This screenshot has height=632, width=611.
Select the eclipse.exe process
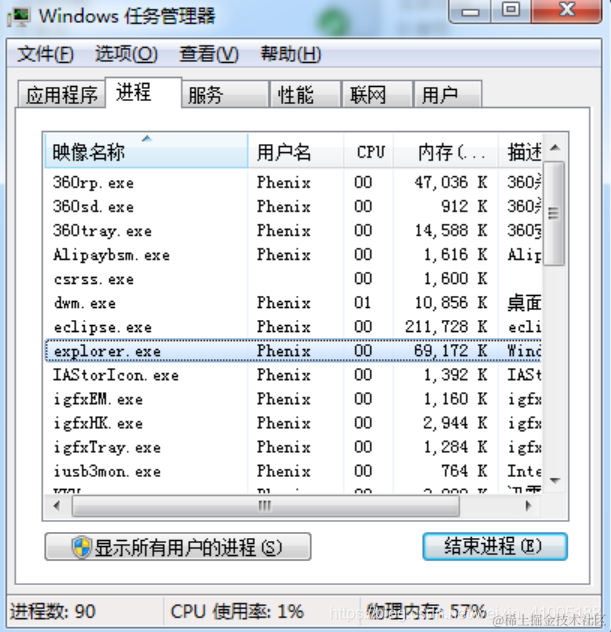pyautogui.click(x=293, y=327)
